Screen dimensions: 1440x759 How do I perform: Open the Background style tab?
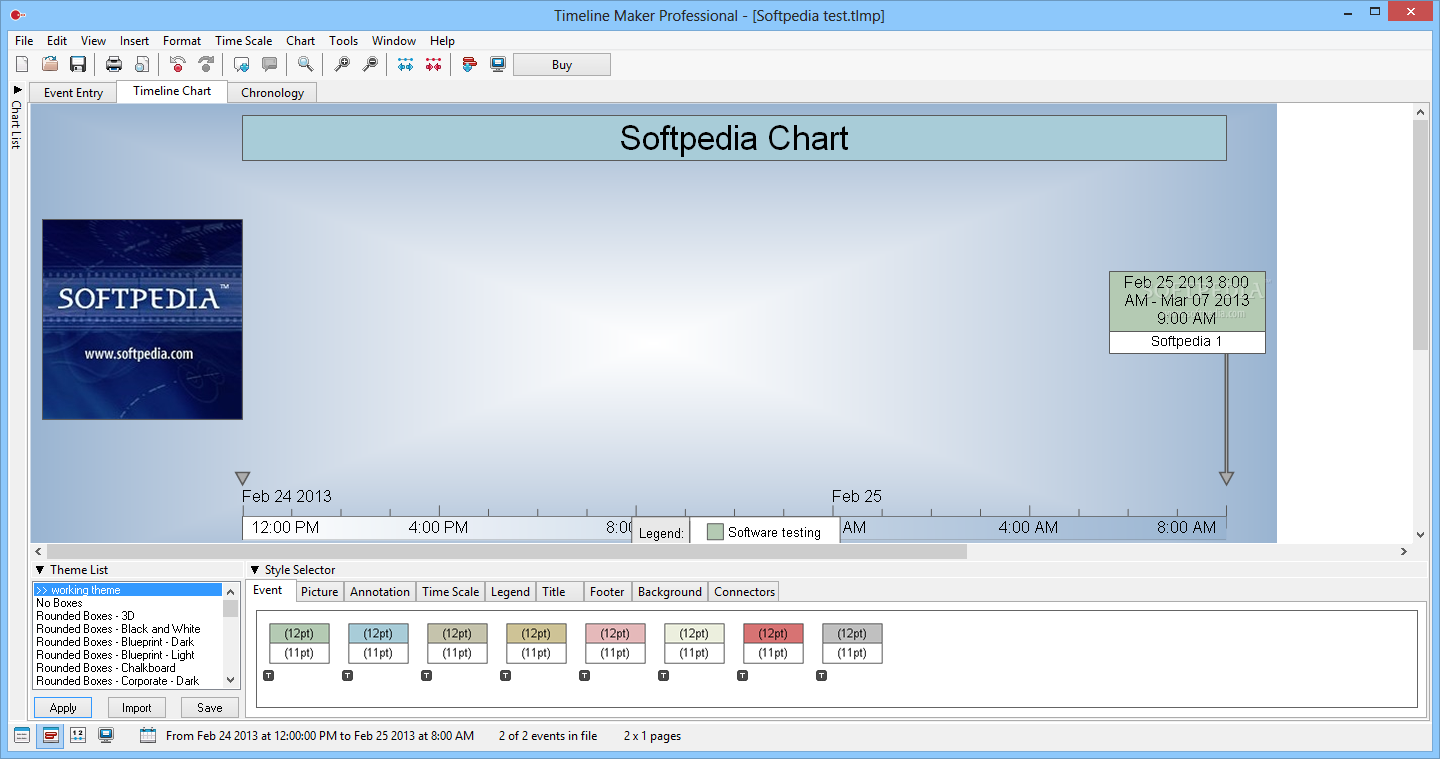(670, 592)
